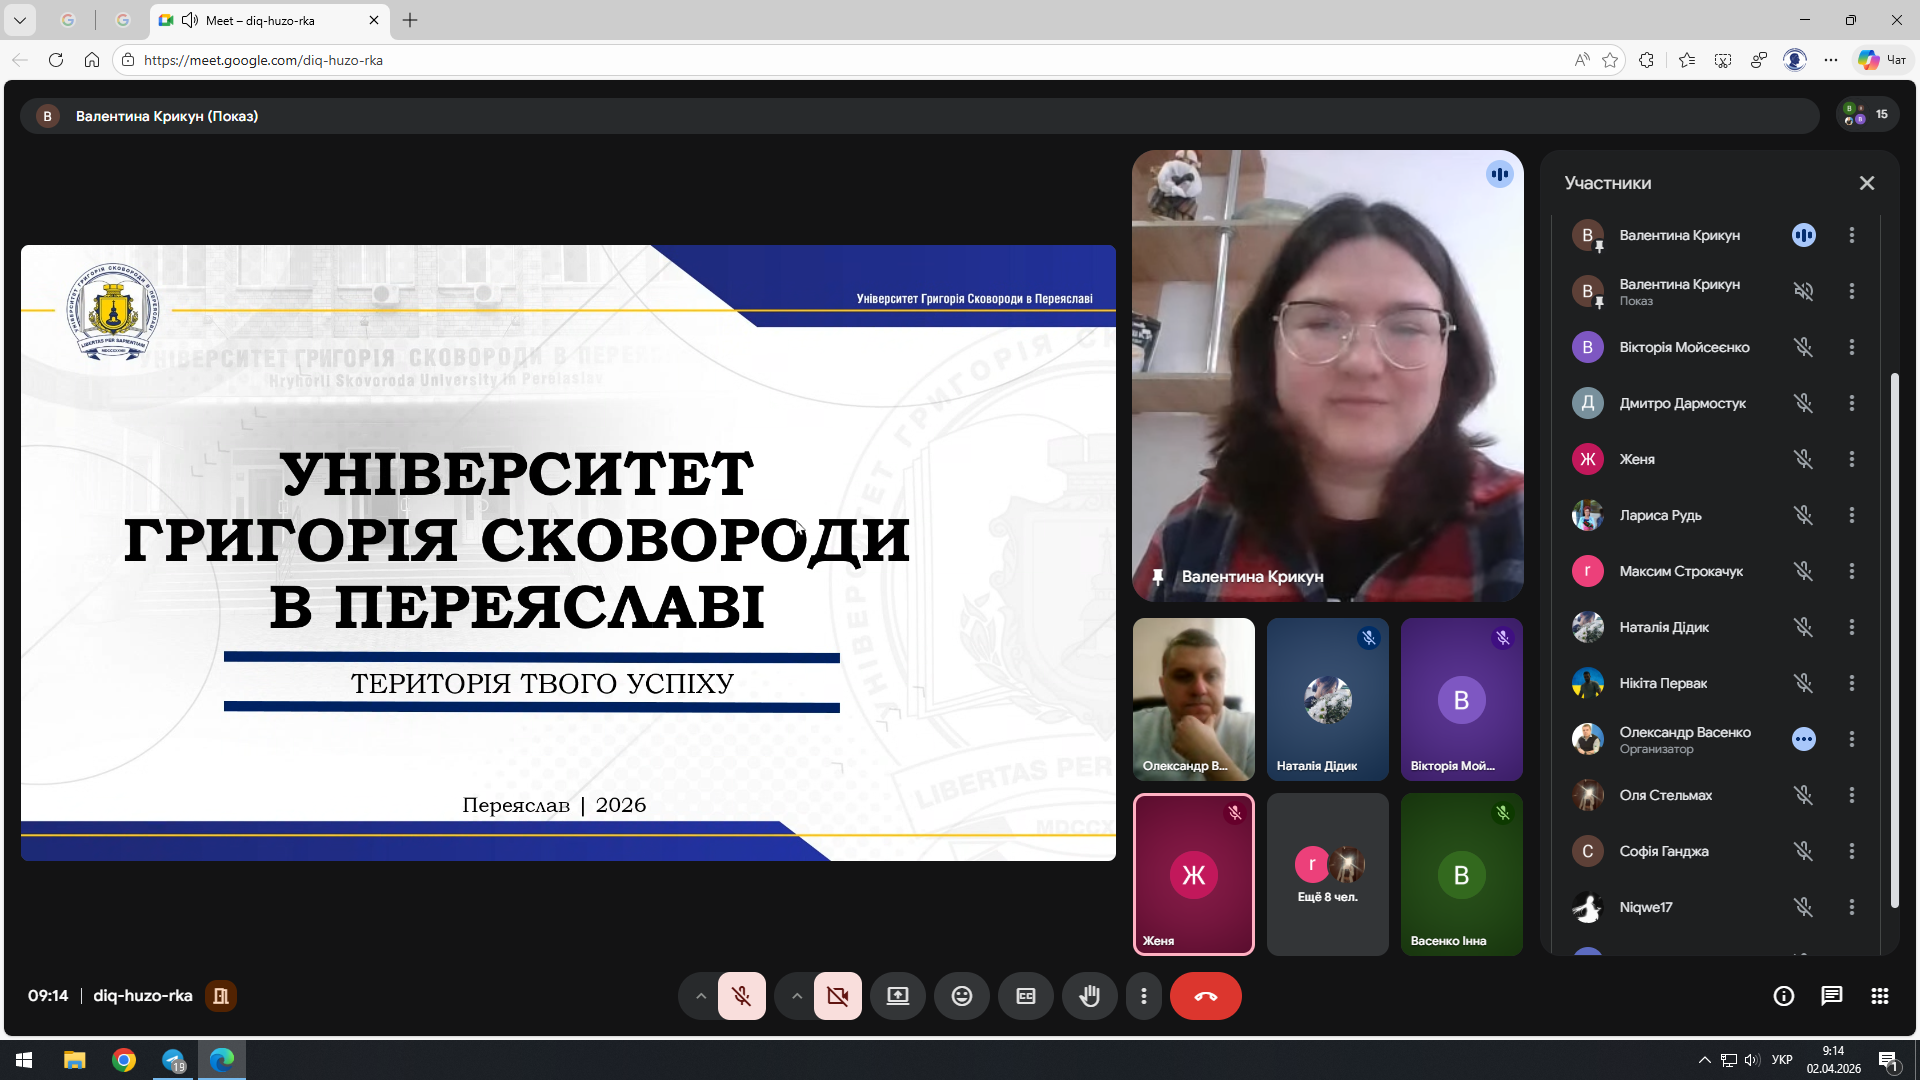Expand video settings arrow beside camera
The height and width of the screenshot is (1080, 1920).
[x=796, y=996]
